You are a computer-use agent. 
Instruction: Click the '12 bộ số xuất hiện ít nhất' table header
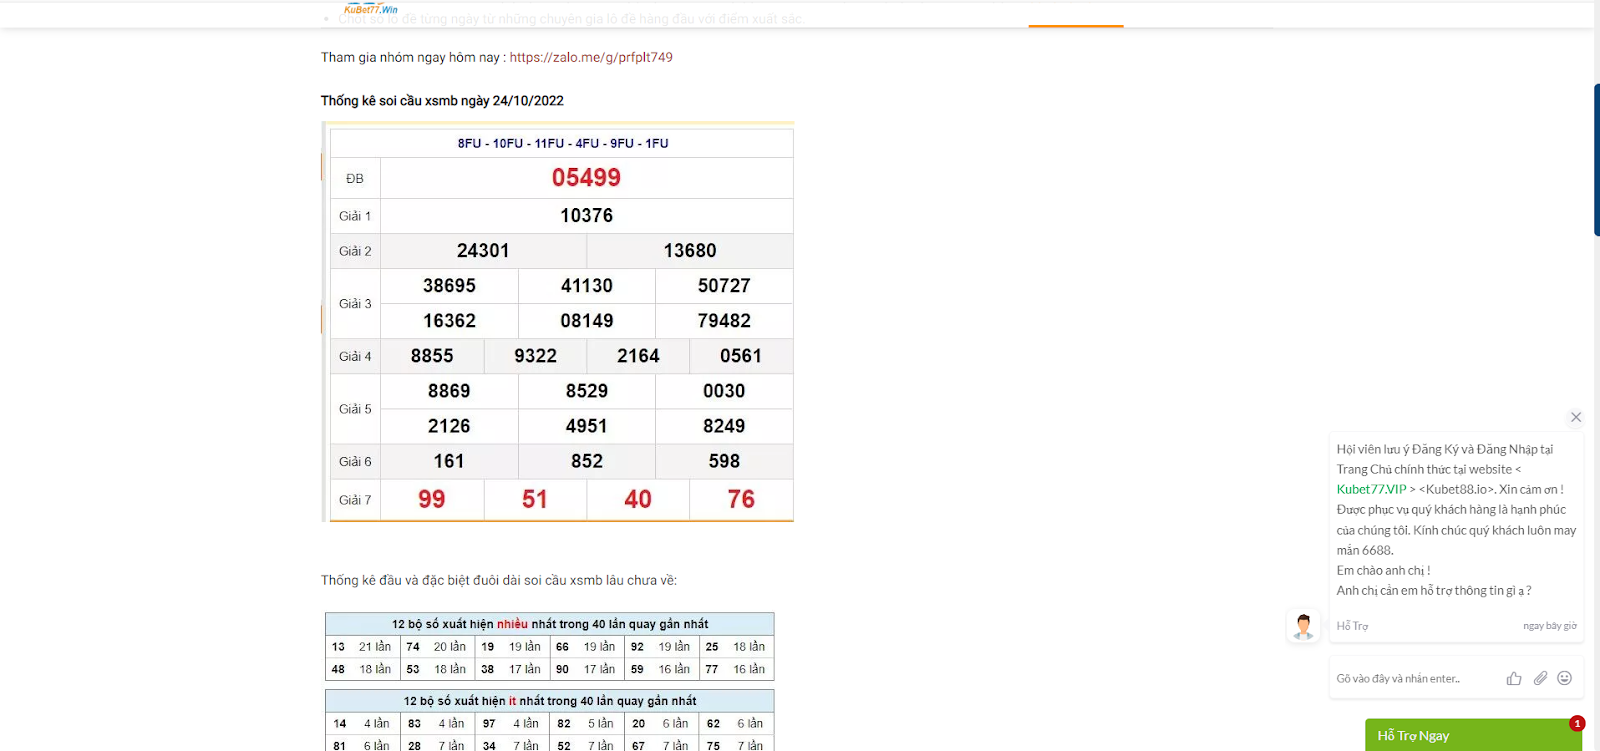pos(550,701)
